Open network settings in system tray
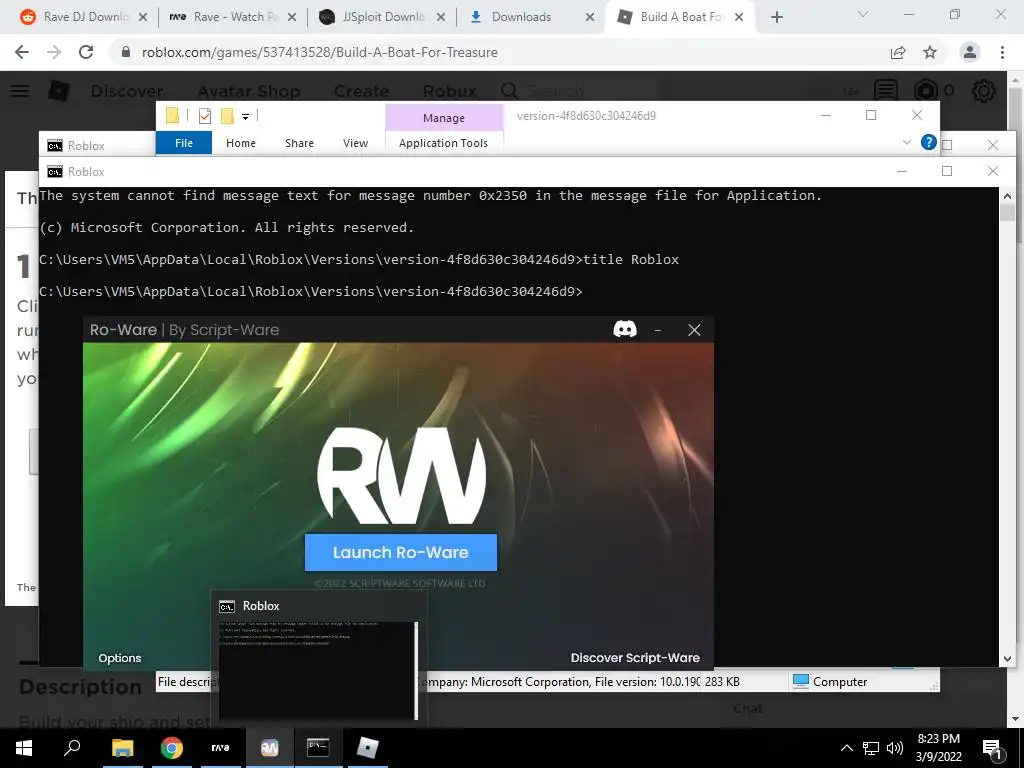The height and width of the screenshot is (768, 1024). point(871,748)
